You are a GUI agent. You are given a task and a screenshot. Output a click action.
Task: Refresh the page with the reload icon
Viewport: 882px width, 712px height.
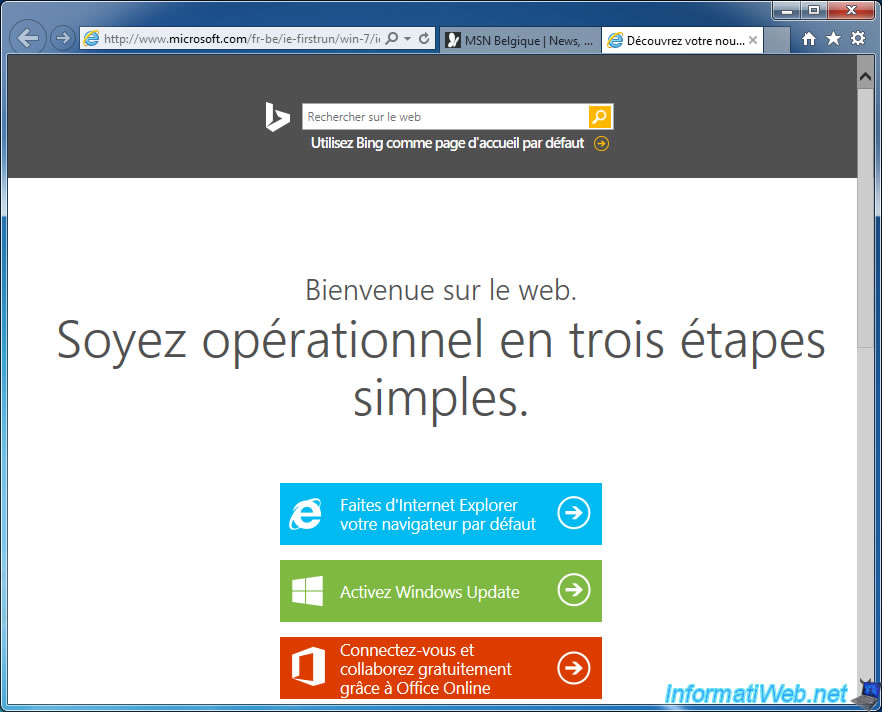tap(424, 38)
